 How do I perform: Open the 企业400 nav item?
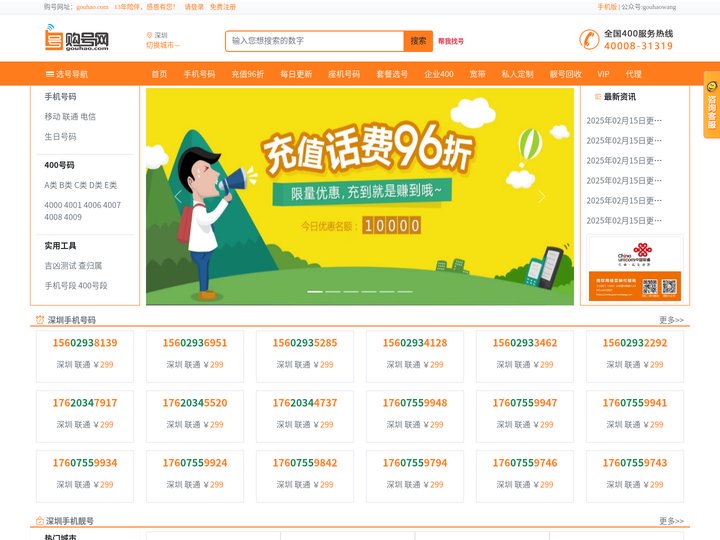[x=439, y=74]
